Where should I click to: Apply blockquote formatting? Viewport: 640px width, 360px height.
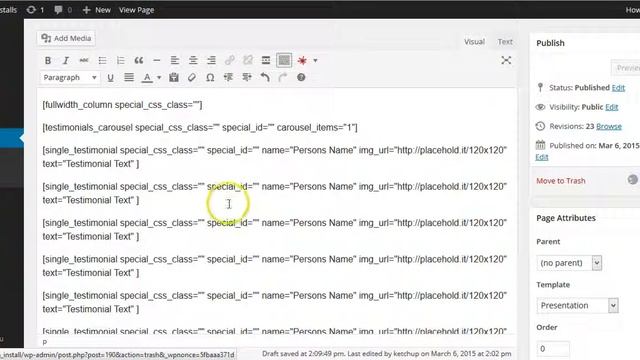[x=139, y=60]
